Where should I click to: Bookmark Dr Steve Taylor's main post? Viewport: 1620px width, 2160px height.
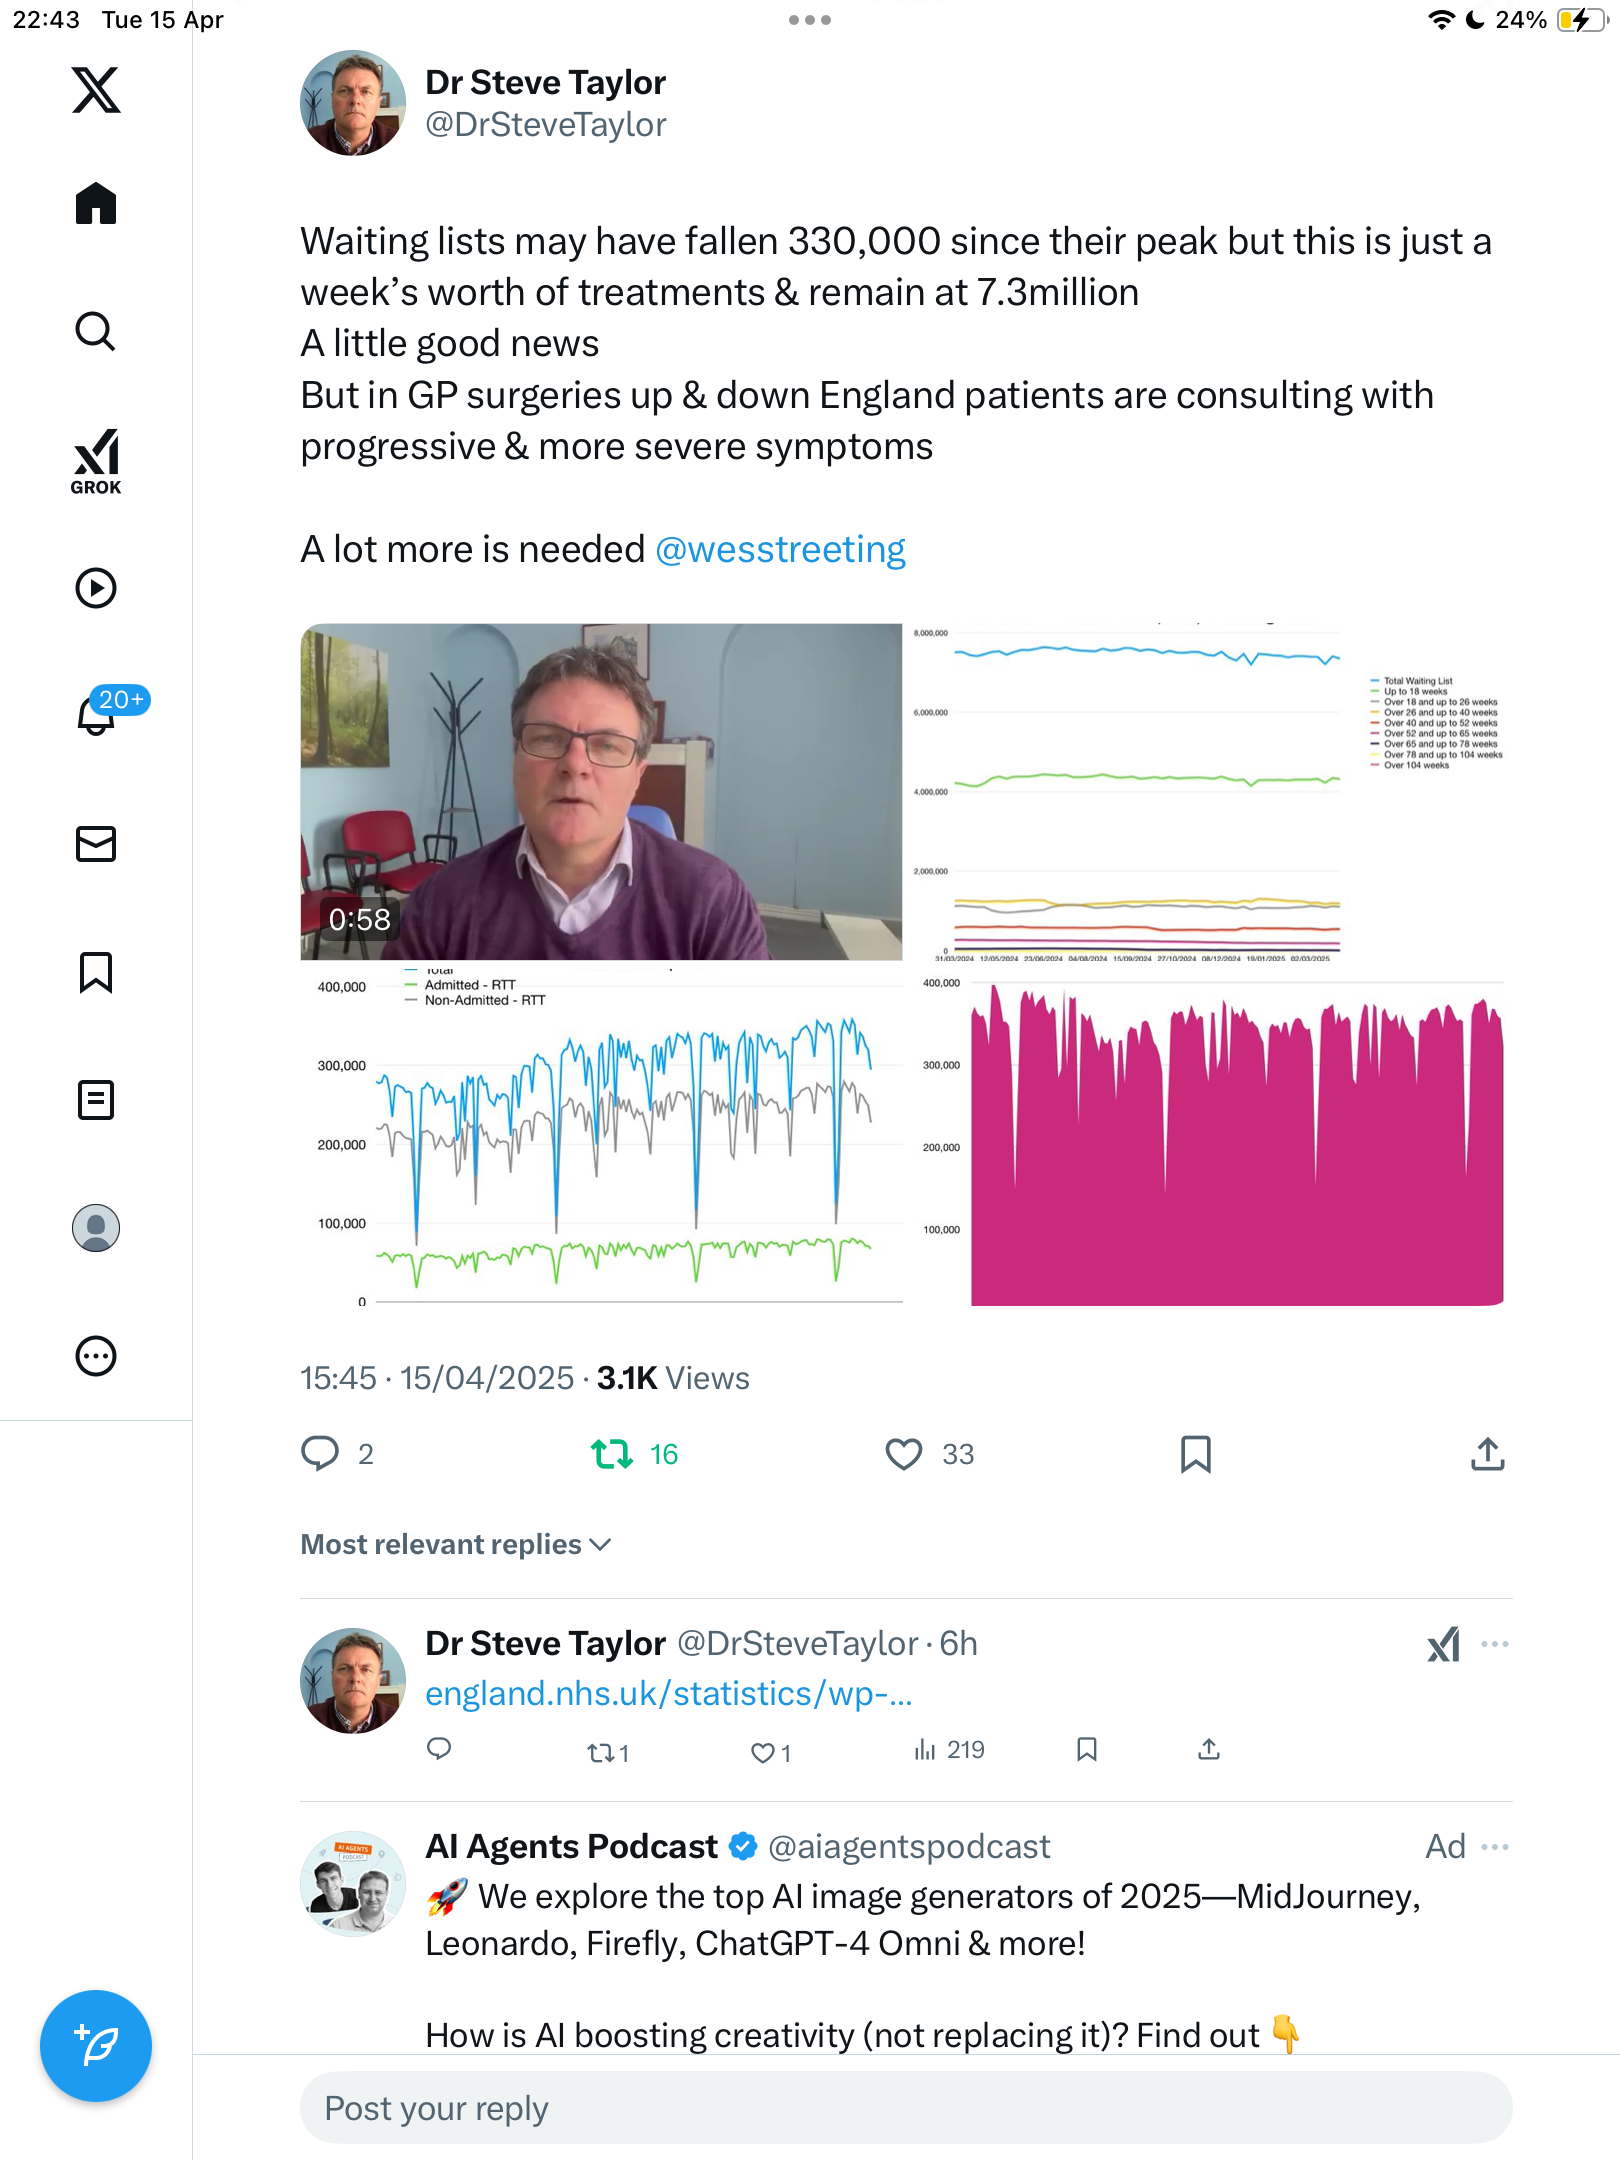pyautogui.click(x=1196, y=1454)
